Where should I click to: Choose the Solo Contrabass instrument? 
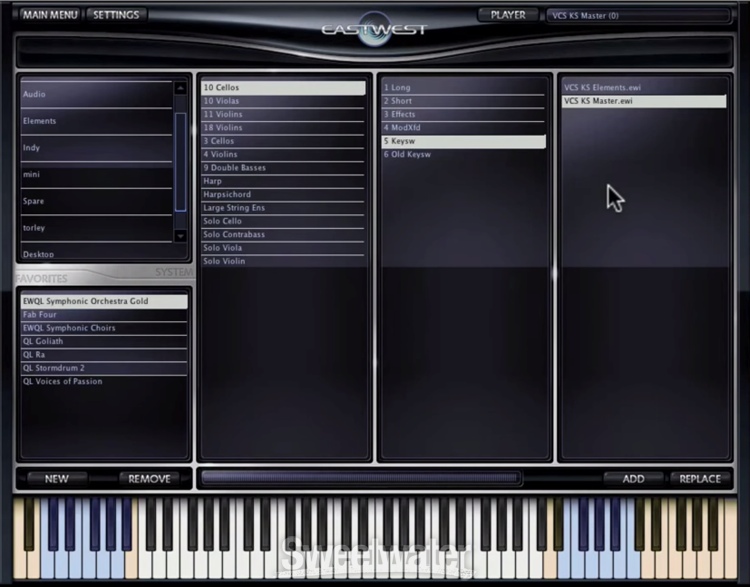(283, 235)
